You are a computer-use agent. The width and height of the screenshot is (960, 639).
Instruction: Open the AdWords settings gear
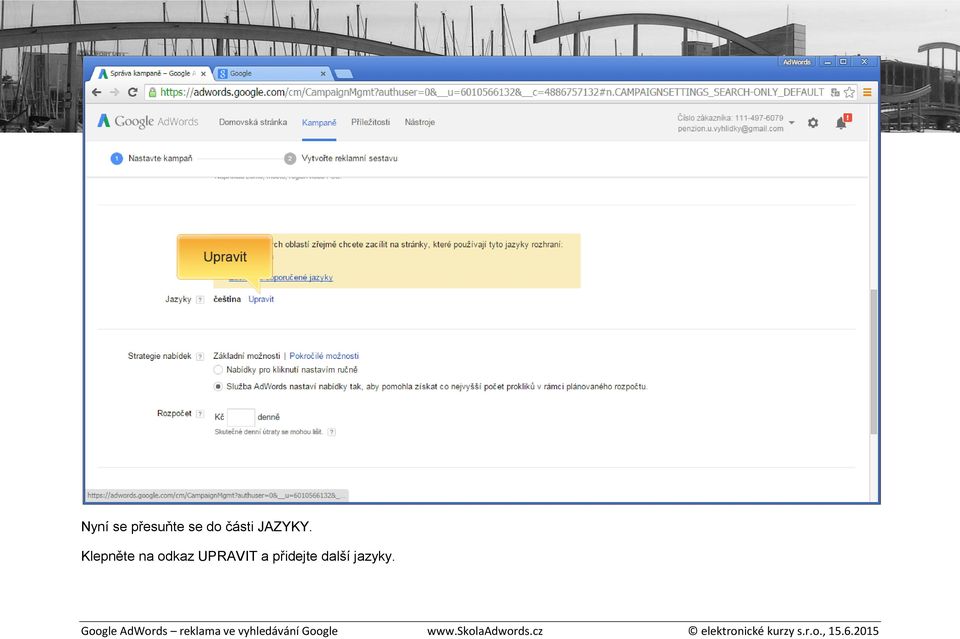coord(812,123)
